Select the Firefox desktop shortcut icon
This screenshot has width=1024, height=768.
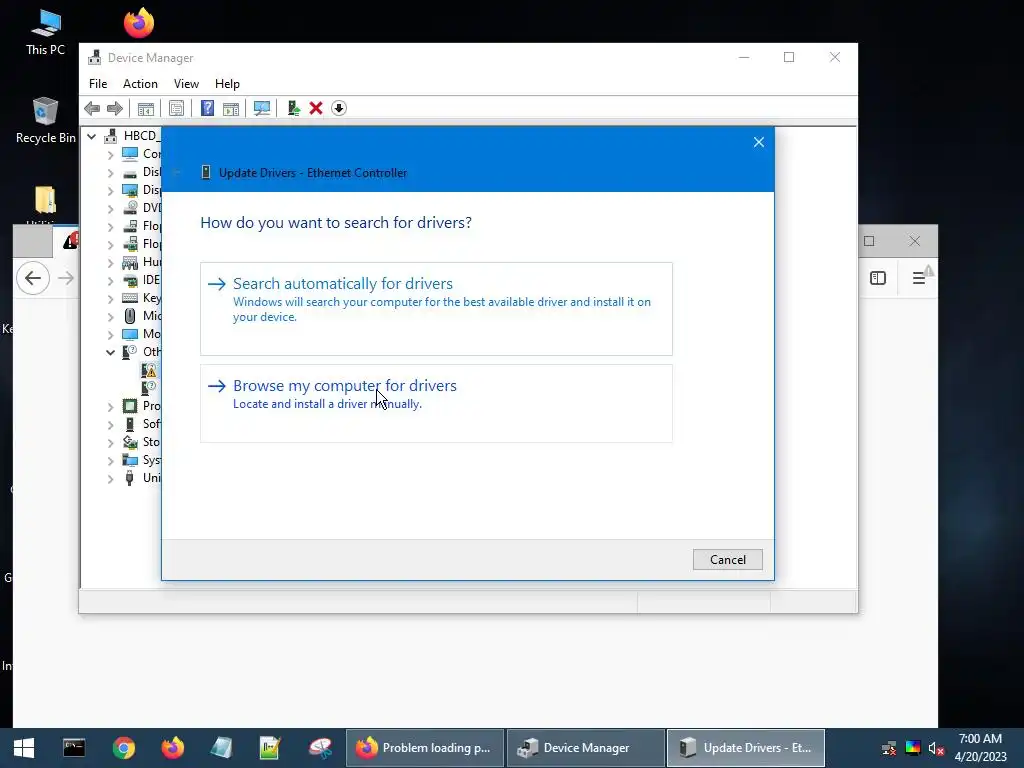139,23
